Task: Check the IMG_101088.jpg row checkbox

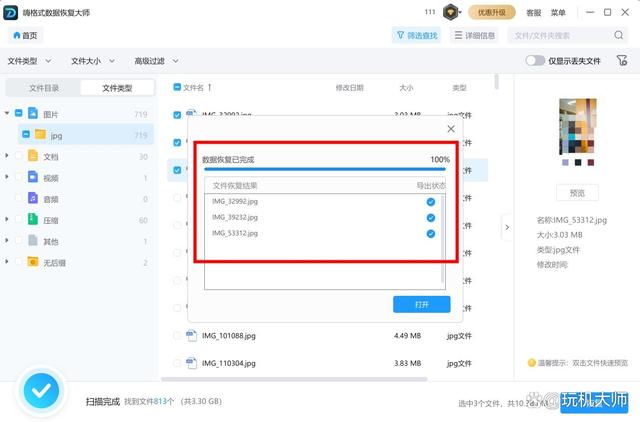Action: 177,335
